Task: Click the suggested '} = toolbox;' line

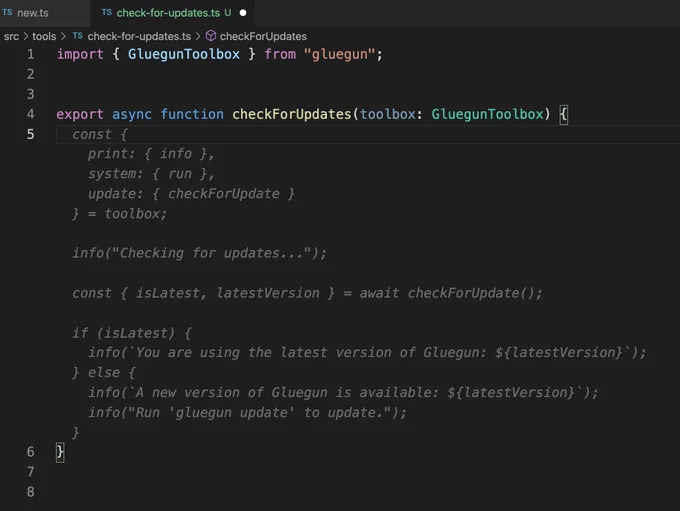Action: (119, 213)
